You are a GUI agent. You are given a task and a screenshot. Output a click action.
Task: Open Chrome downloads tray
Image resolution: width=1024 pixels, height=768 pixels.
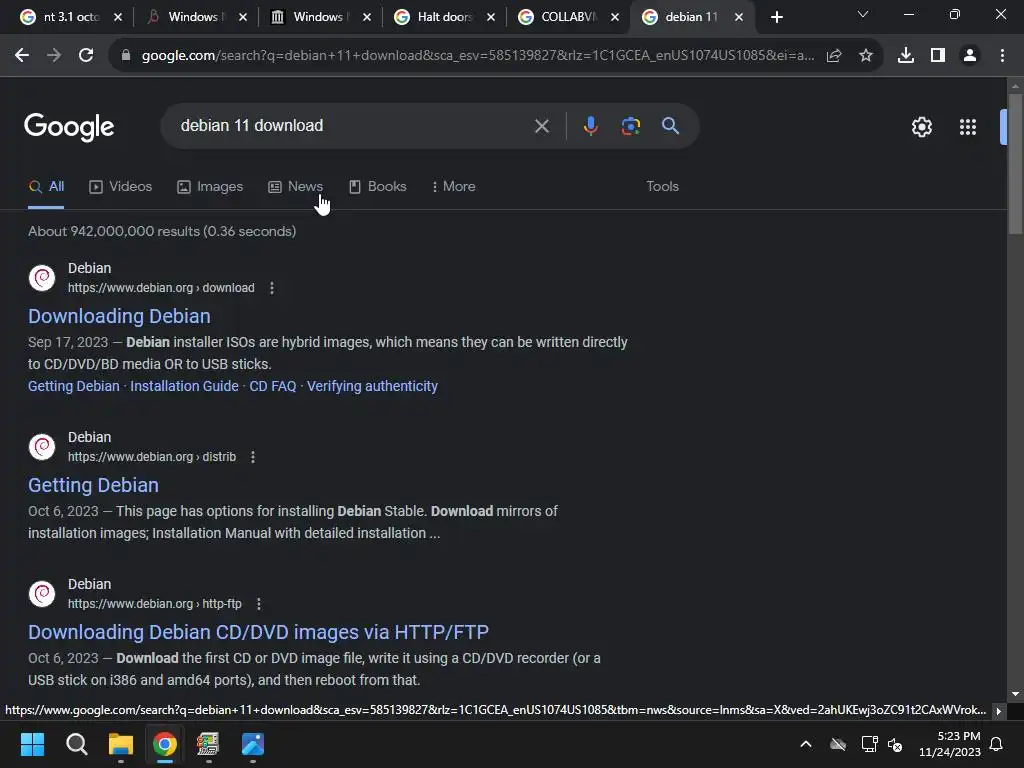point(906,56)
